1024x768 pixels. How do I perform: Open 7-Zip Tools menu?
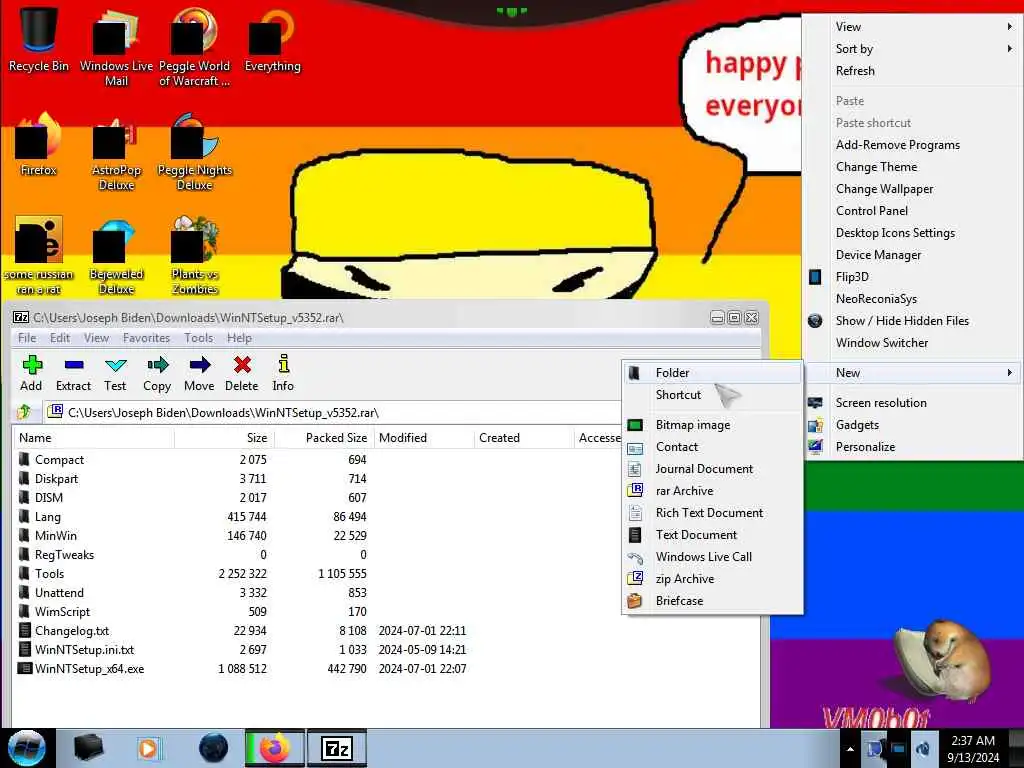pyautogui.click(x=199, y=338)
